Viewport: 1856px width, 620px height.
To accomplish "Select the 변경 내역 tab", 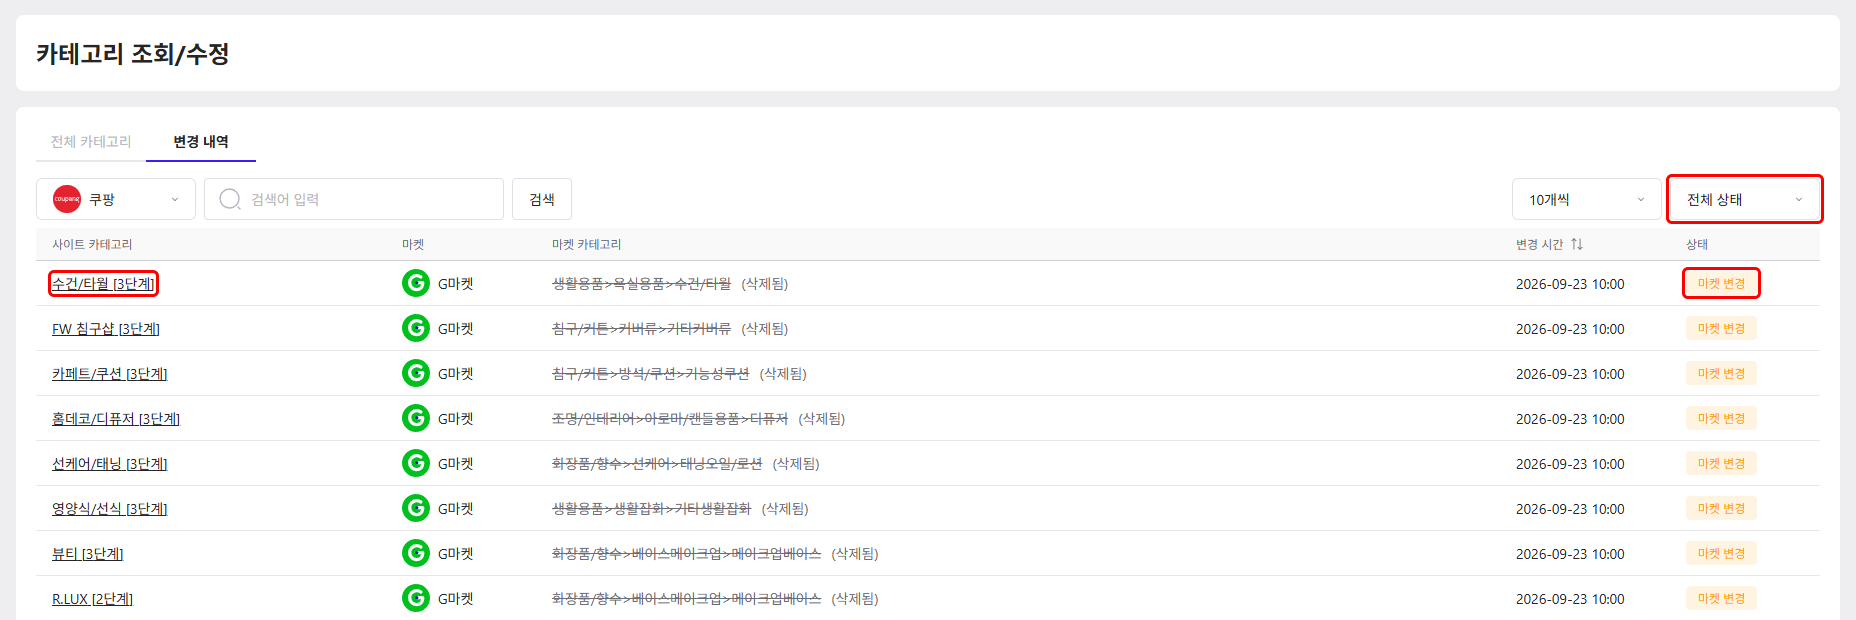I will 201,142.
